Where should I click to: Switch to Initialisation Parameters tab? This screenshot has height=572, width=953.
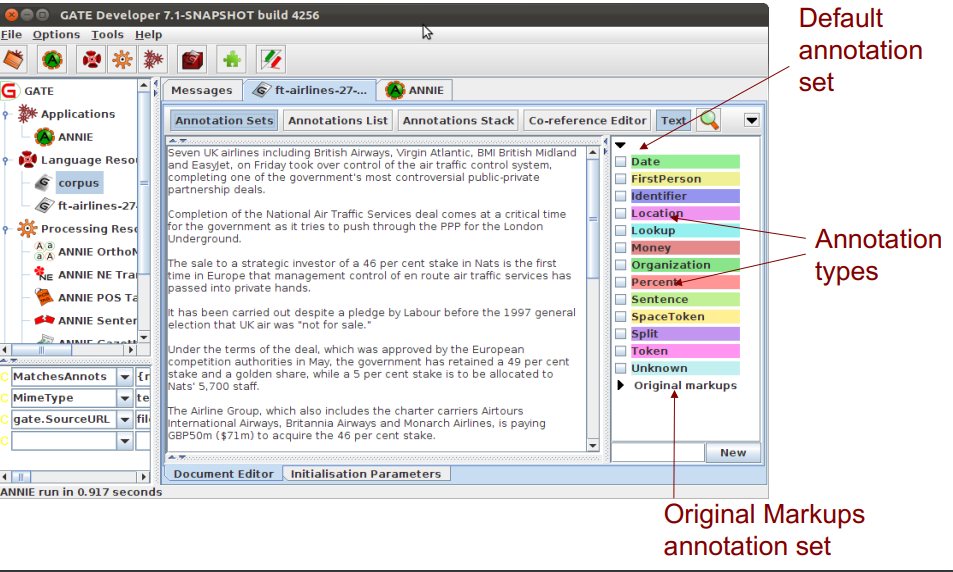366,474
